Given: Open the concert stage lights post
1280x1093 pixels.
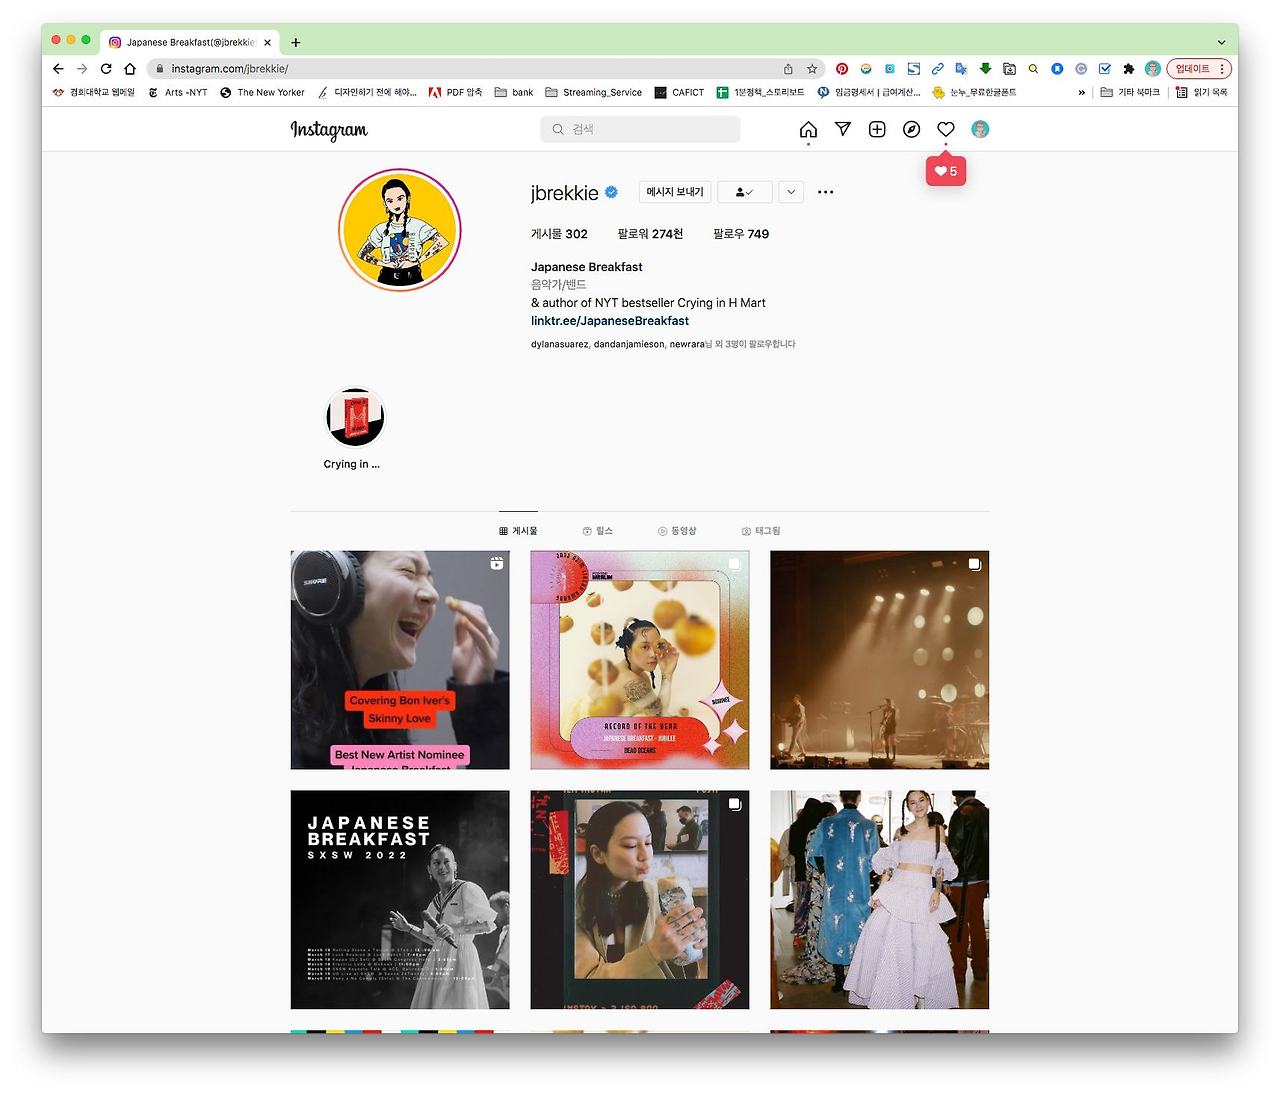Looking at the screenshot, I should pos(879,660).
